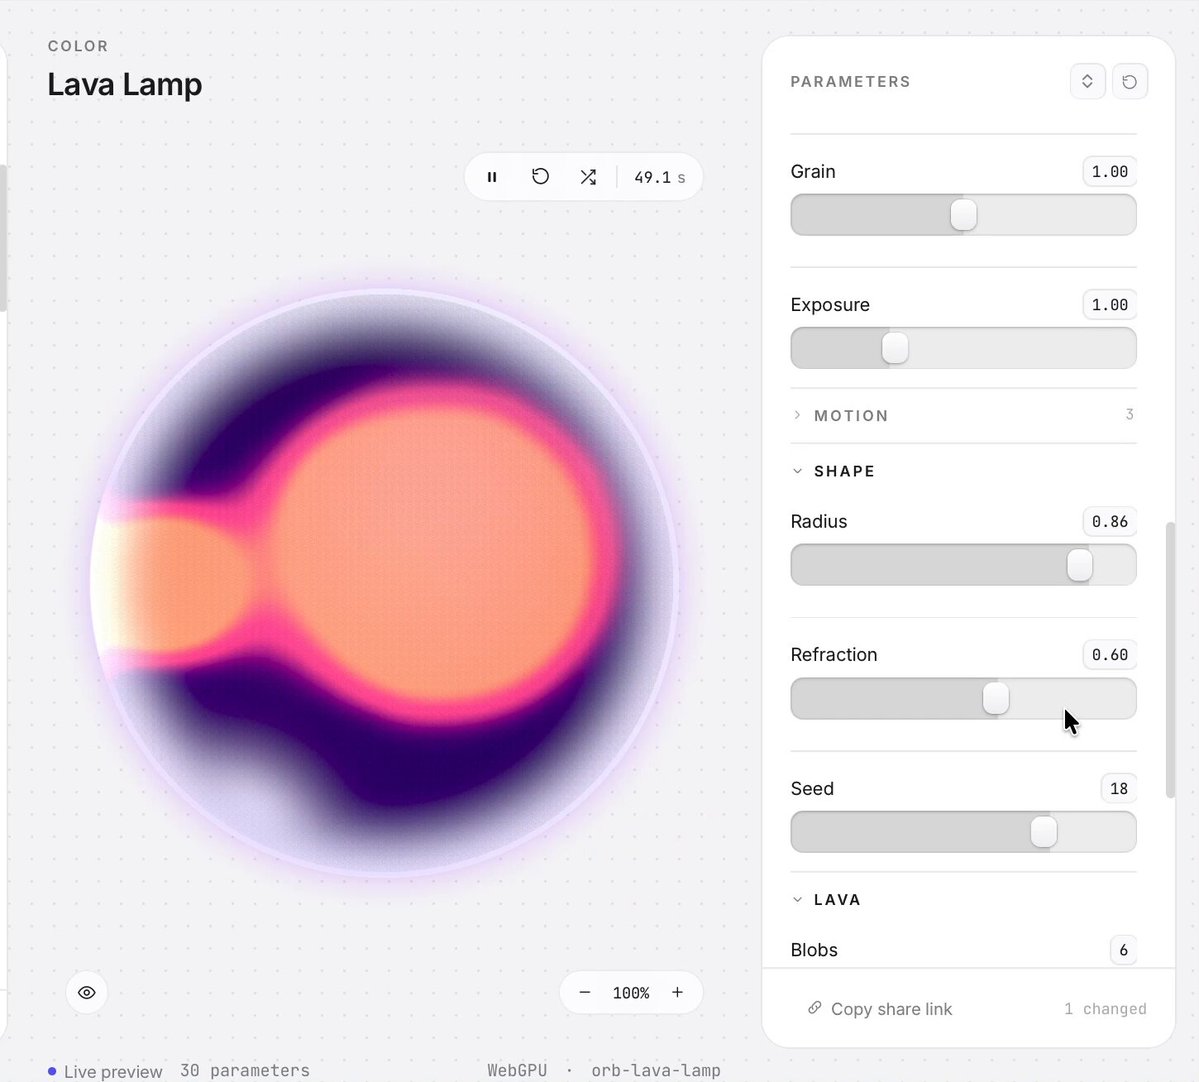
Task: Restart the animation timer
Action: pyautogui.click(x=540, y=177)
